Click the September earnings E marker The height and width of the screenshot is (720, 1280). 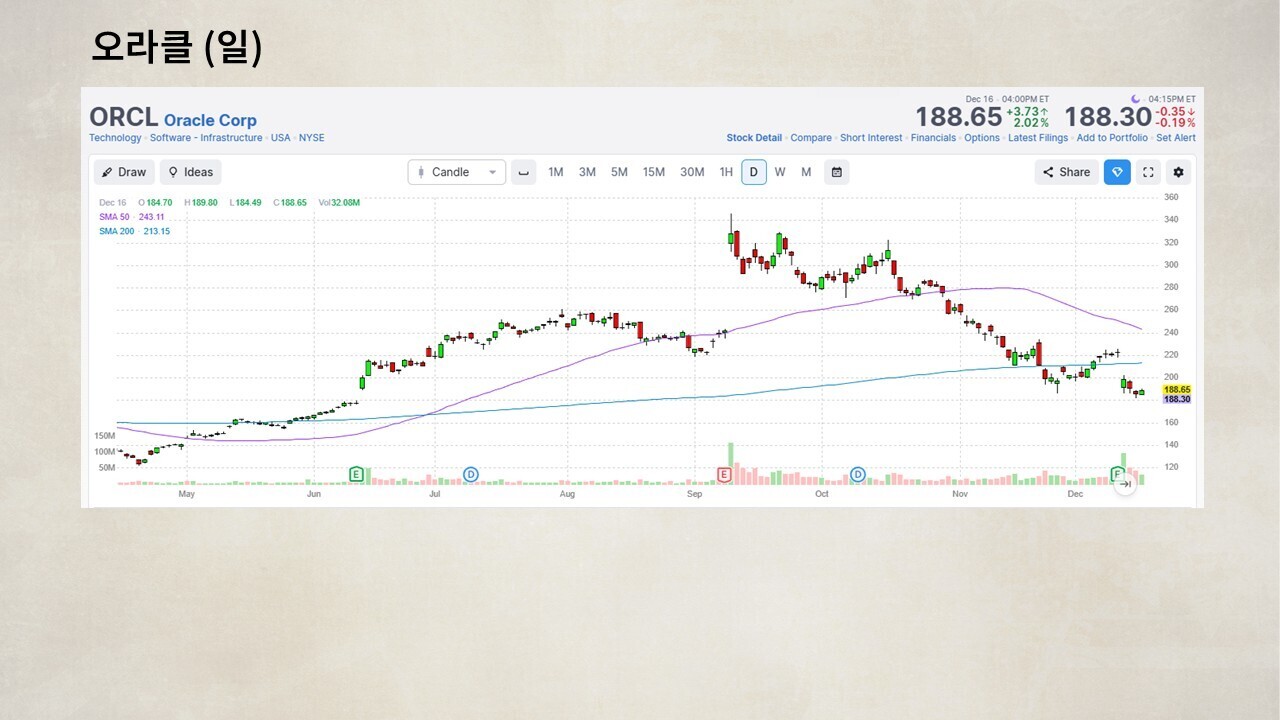(x=725, y=474)
